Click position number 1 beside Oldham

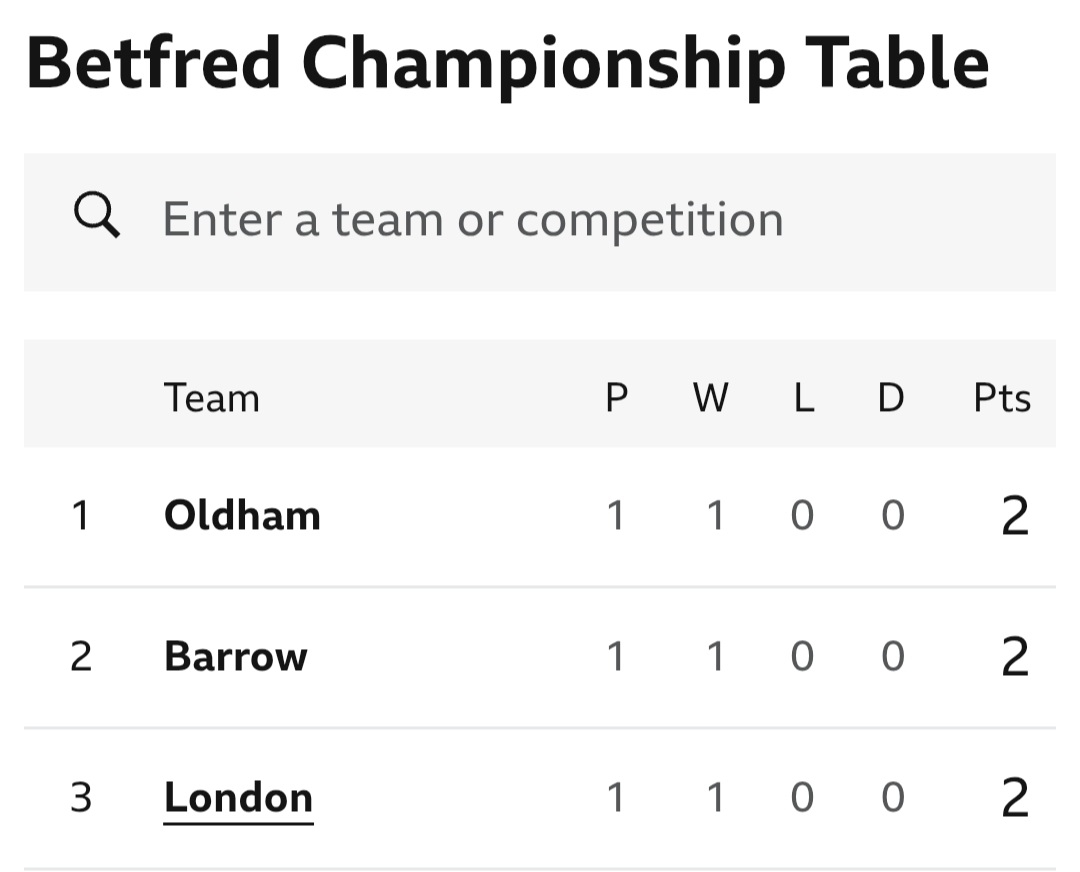(x=81, y=516)
